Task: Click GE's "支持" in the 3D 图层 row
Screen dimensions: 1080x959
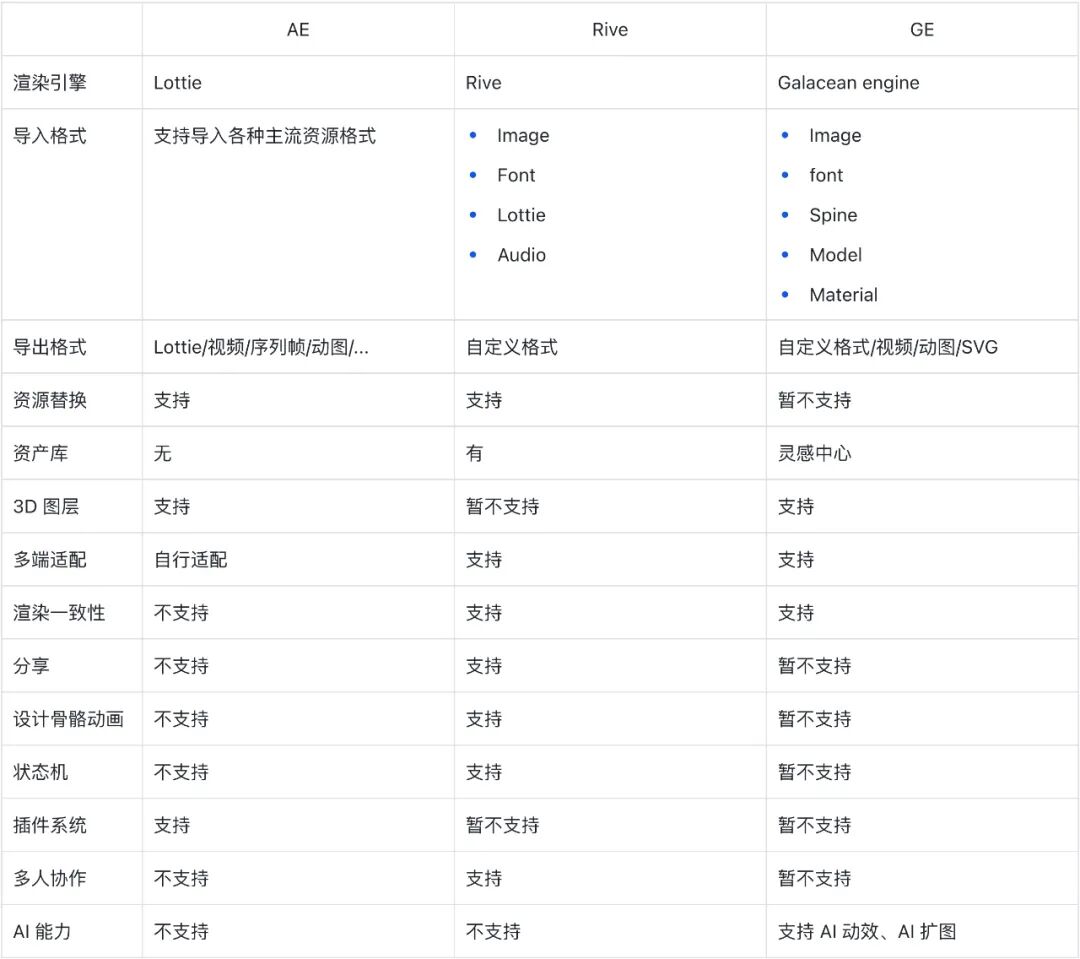Action: (796, 506)
